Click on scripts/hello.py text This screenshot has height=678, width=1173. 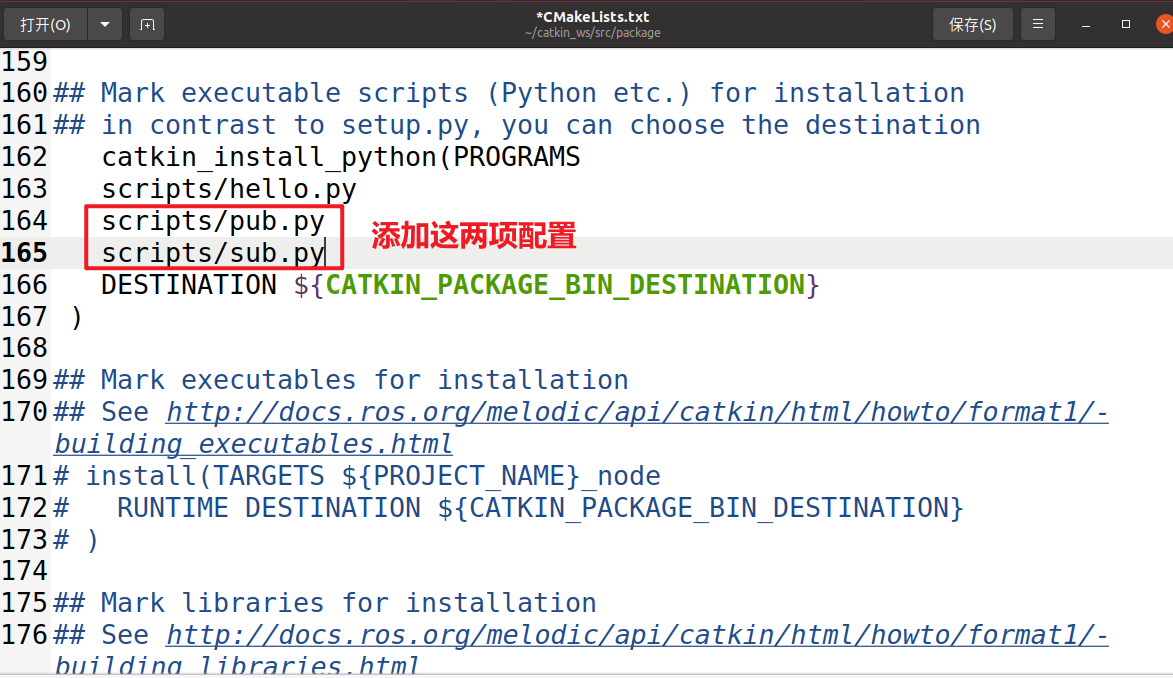[x=228, y=189]
